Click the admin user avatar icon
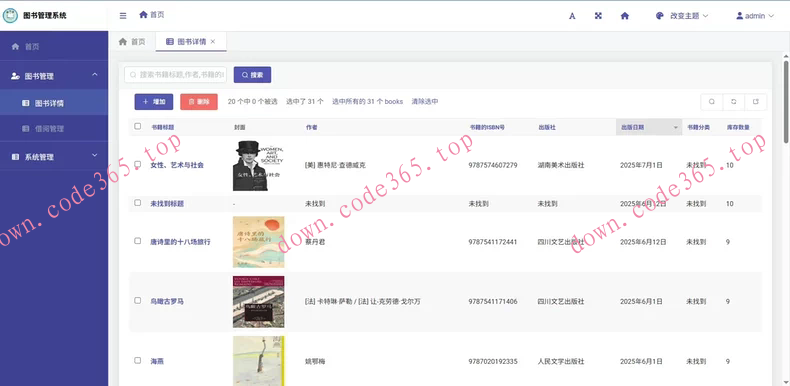Screen dimensions: 790x386 click(x=740, y=16)
